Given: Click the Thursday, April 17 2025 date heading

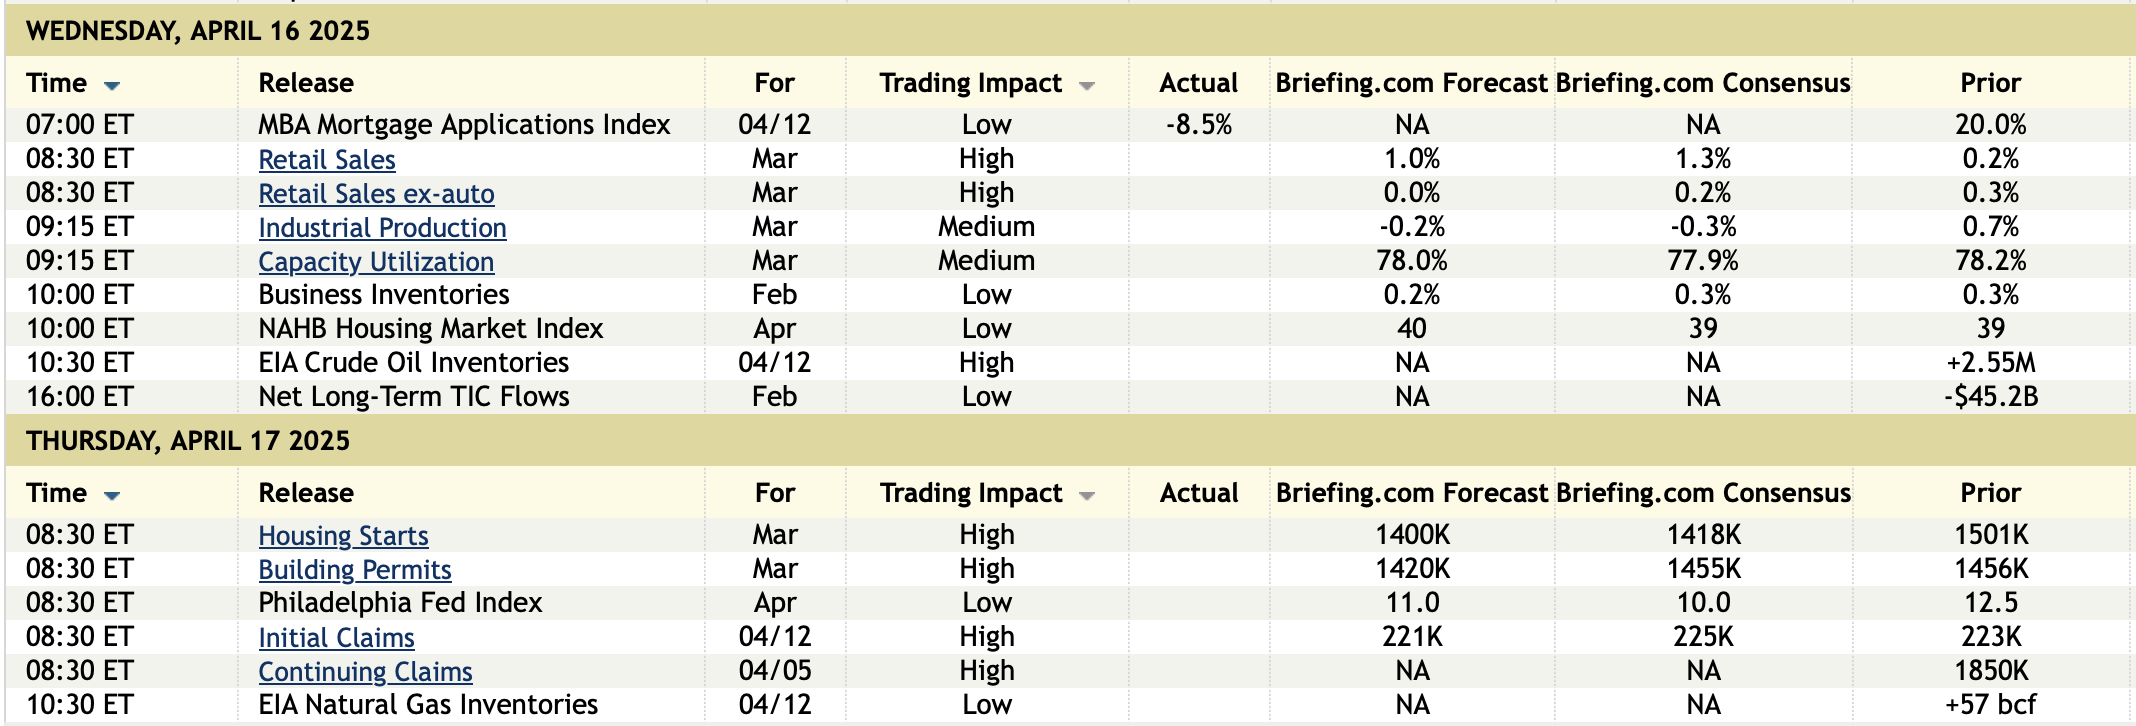Looking at the screenshot, I should tap(188, 441).
